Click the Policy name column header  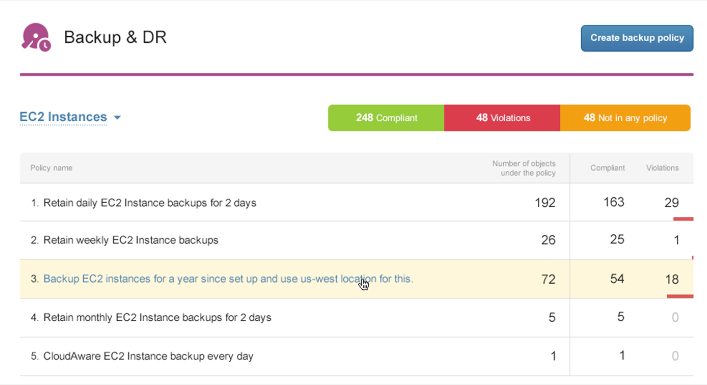click(x=51, y=168)
